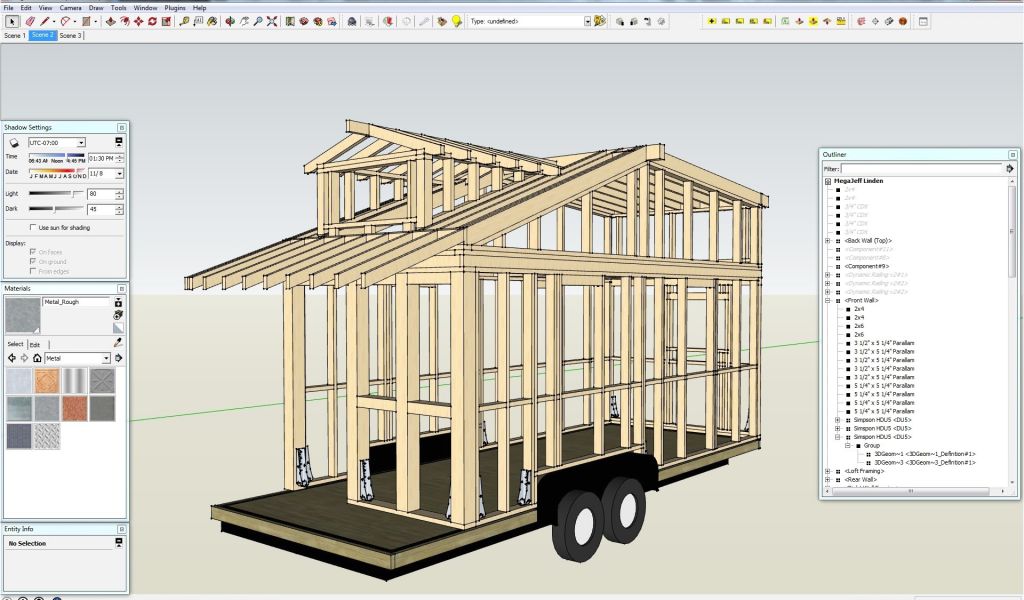Viewport: 1024px width, 600px height.
Task: Open the Plugins menu
Action: pos(175,7)
